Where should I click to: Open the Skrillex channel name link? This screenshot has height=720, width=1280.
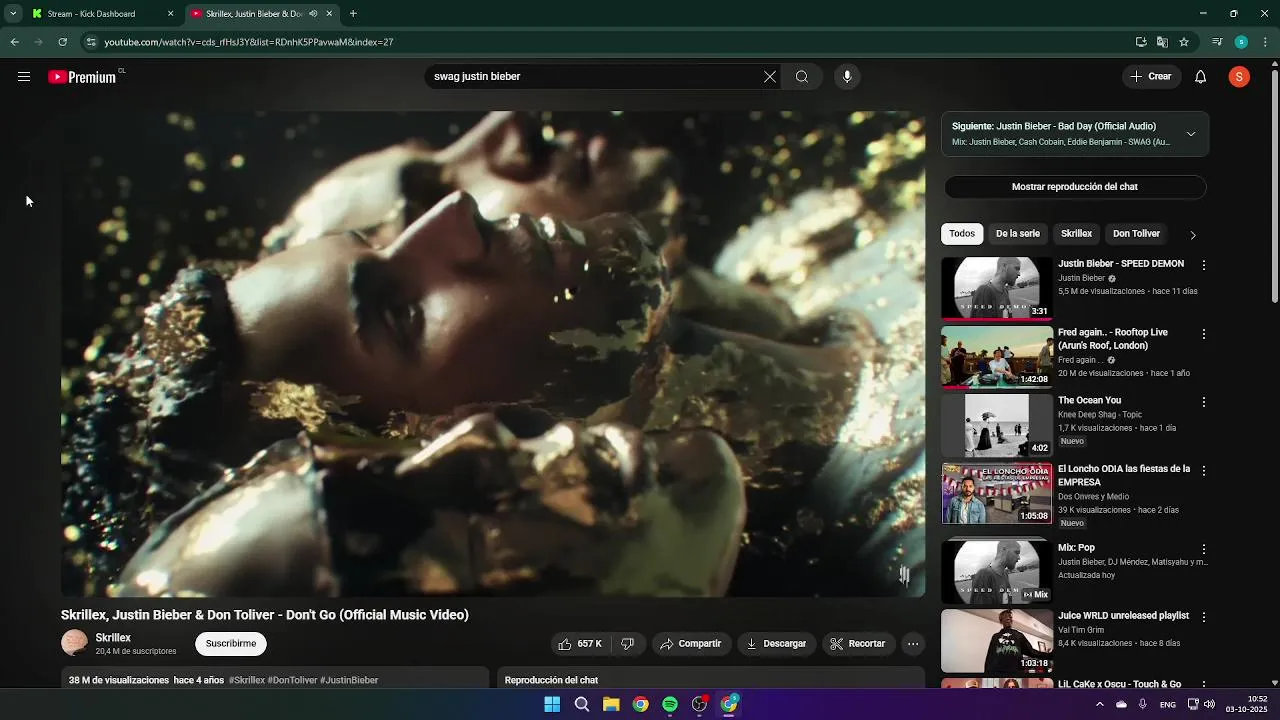click(x=113, y=638)
